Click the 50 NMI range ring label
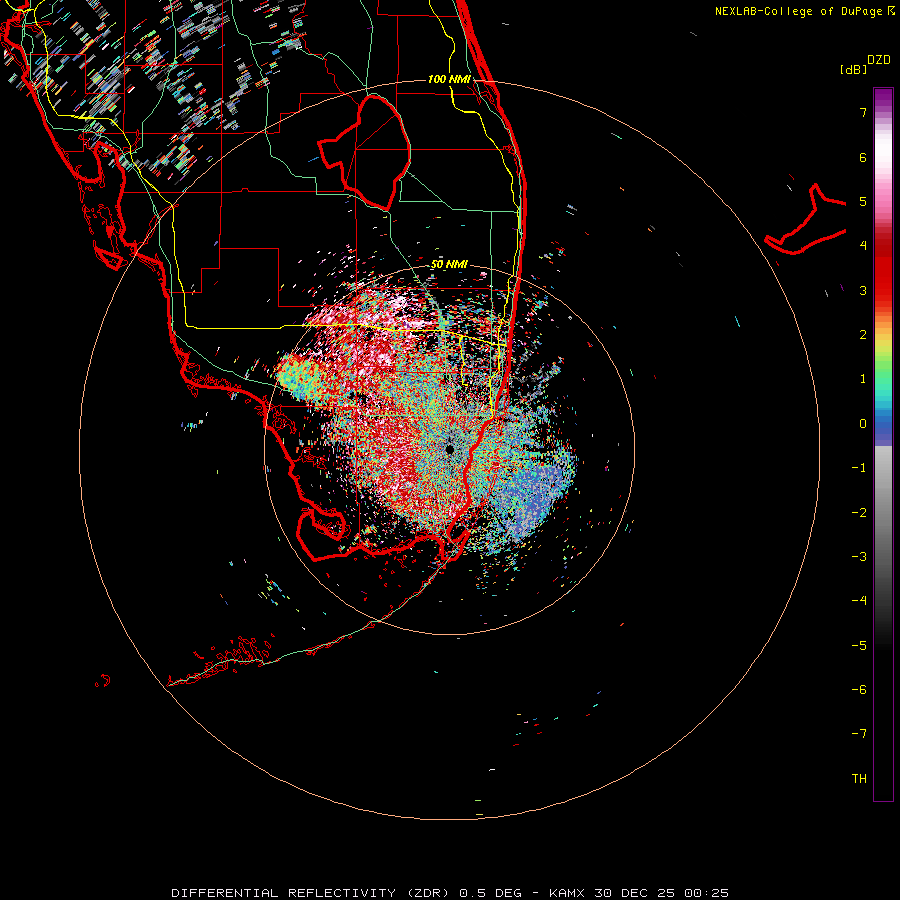The height and width of the screenshot is (900, 900). [x=449, y=265]
